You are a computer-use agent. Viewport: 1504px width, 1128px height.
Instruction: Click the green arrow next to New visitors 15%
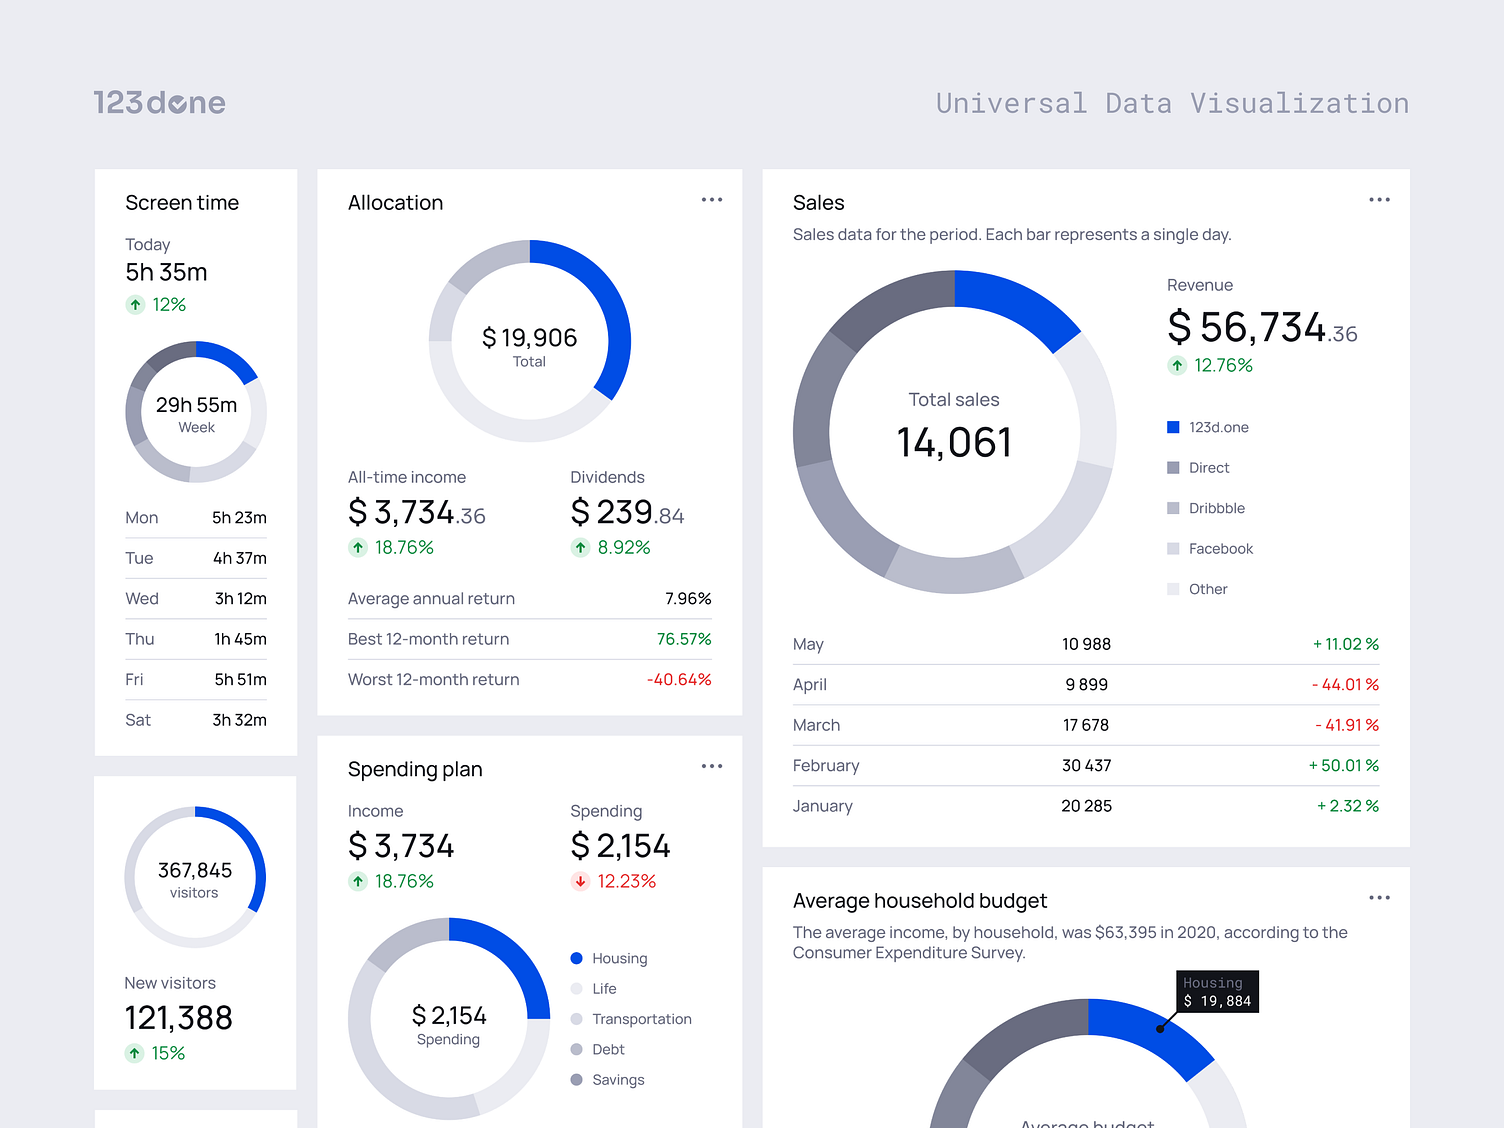pos(134,1052)
